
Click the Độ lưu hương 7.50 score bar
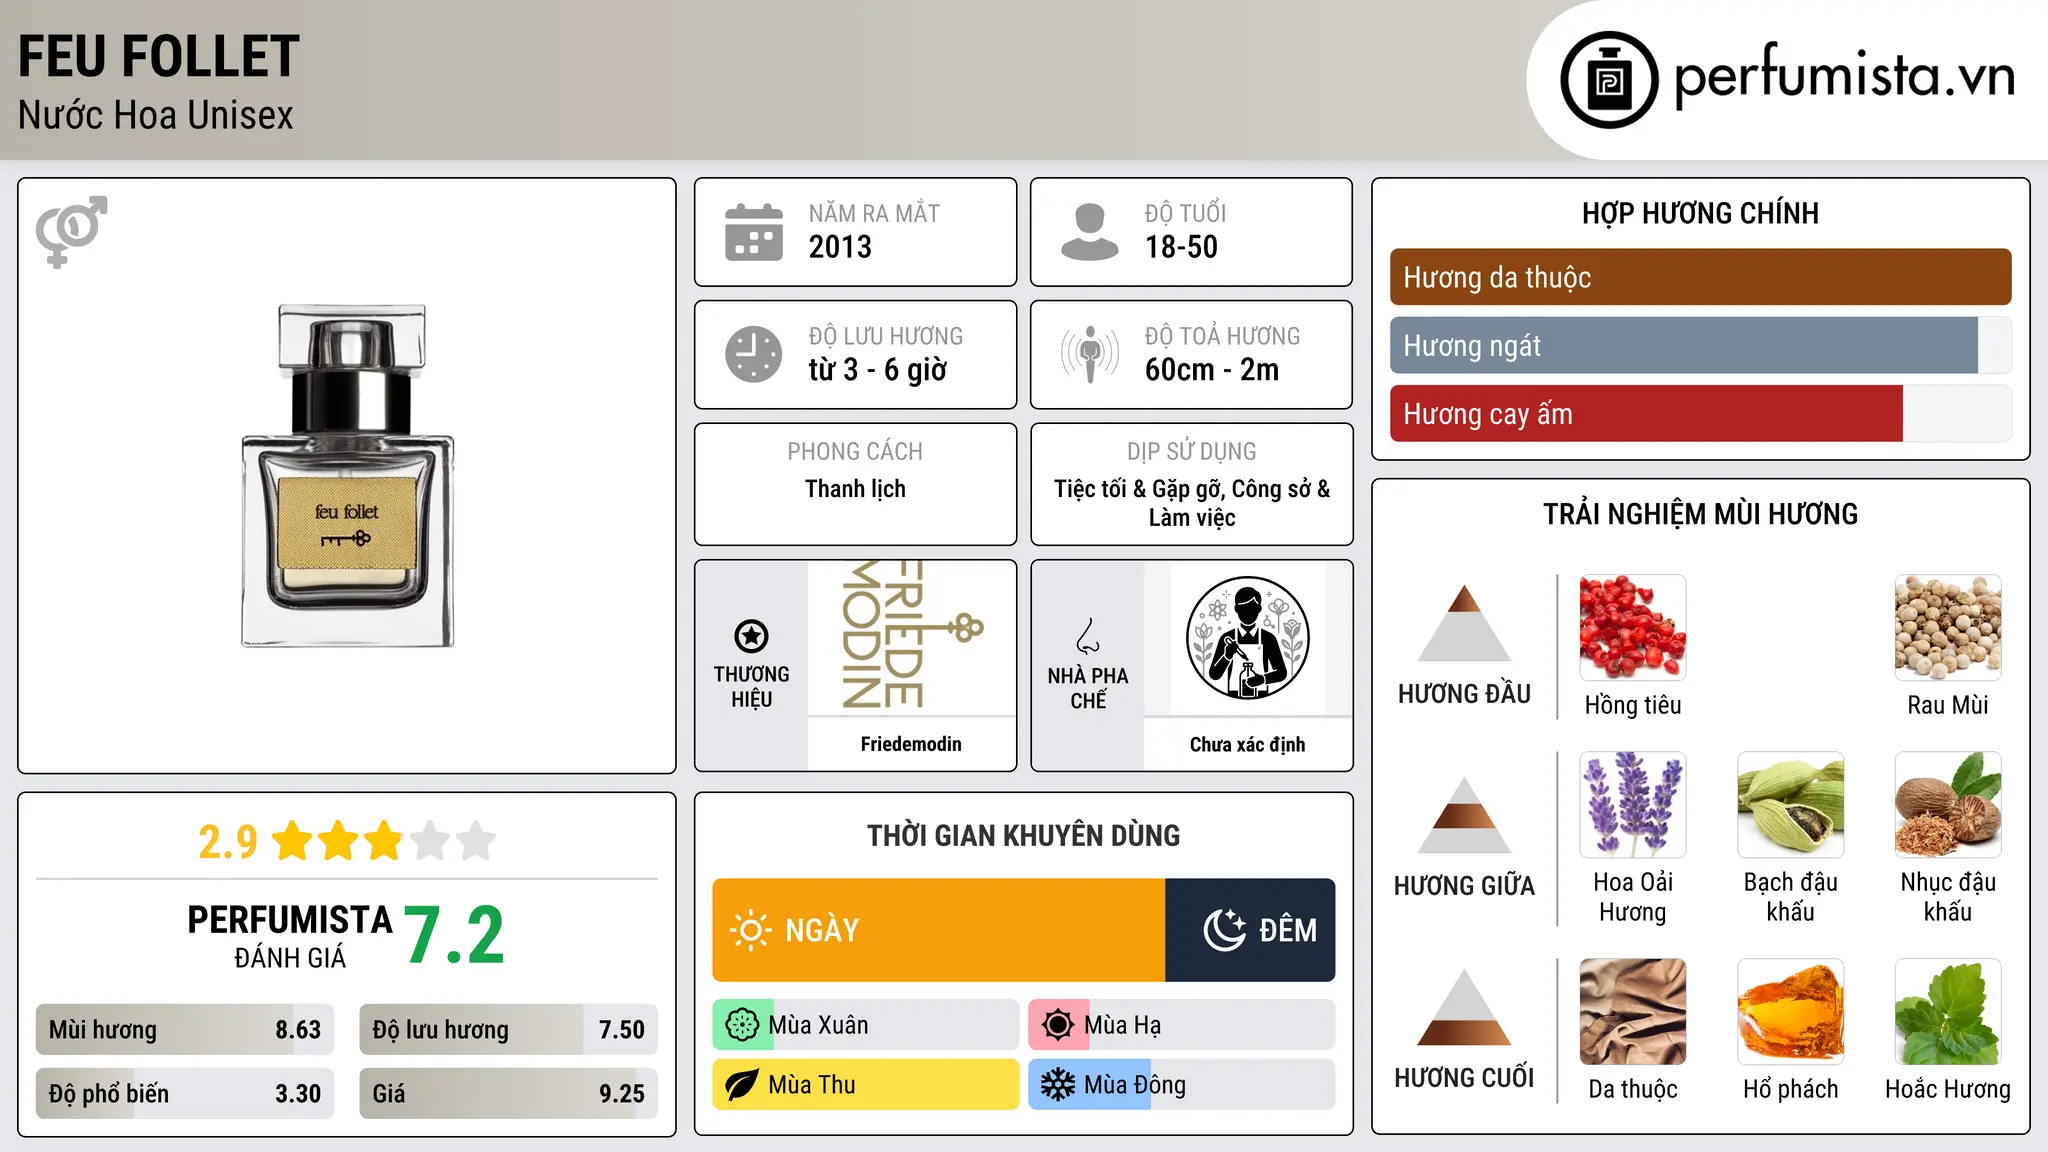tap(509, 1029)
